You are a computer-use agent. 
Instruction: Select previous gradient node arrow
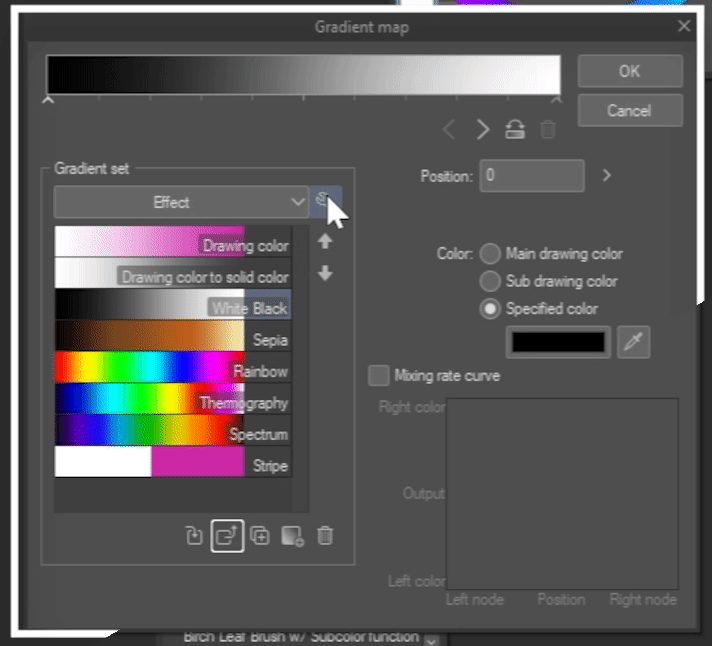point(449,130)
